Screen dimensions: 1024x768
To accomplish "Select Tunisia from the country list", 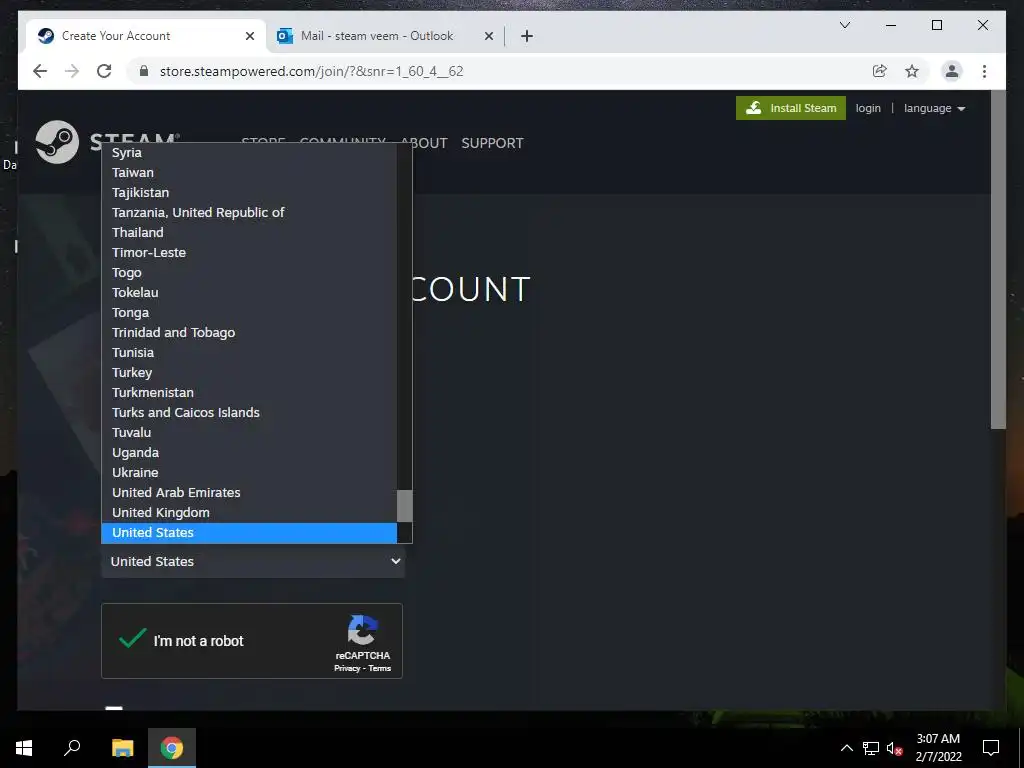I will [249, 353].
